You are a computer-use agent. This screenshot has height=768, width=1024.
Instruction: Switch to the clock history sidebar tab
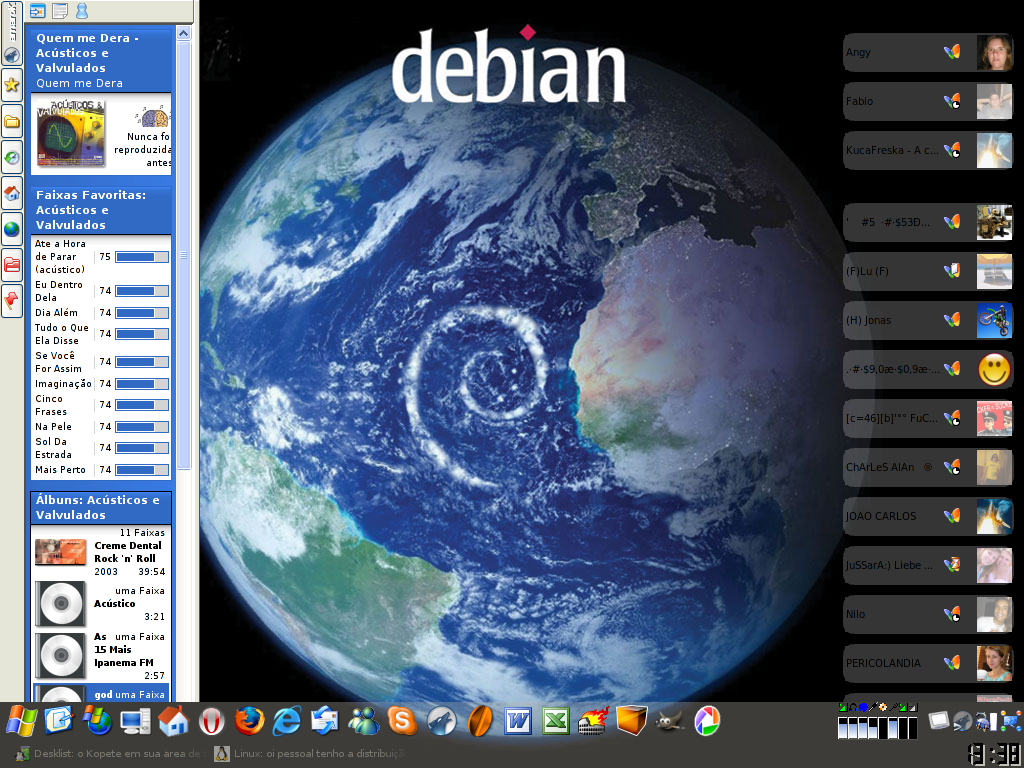point(12,157)
